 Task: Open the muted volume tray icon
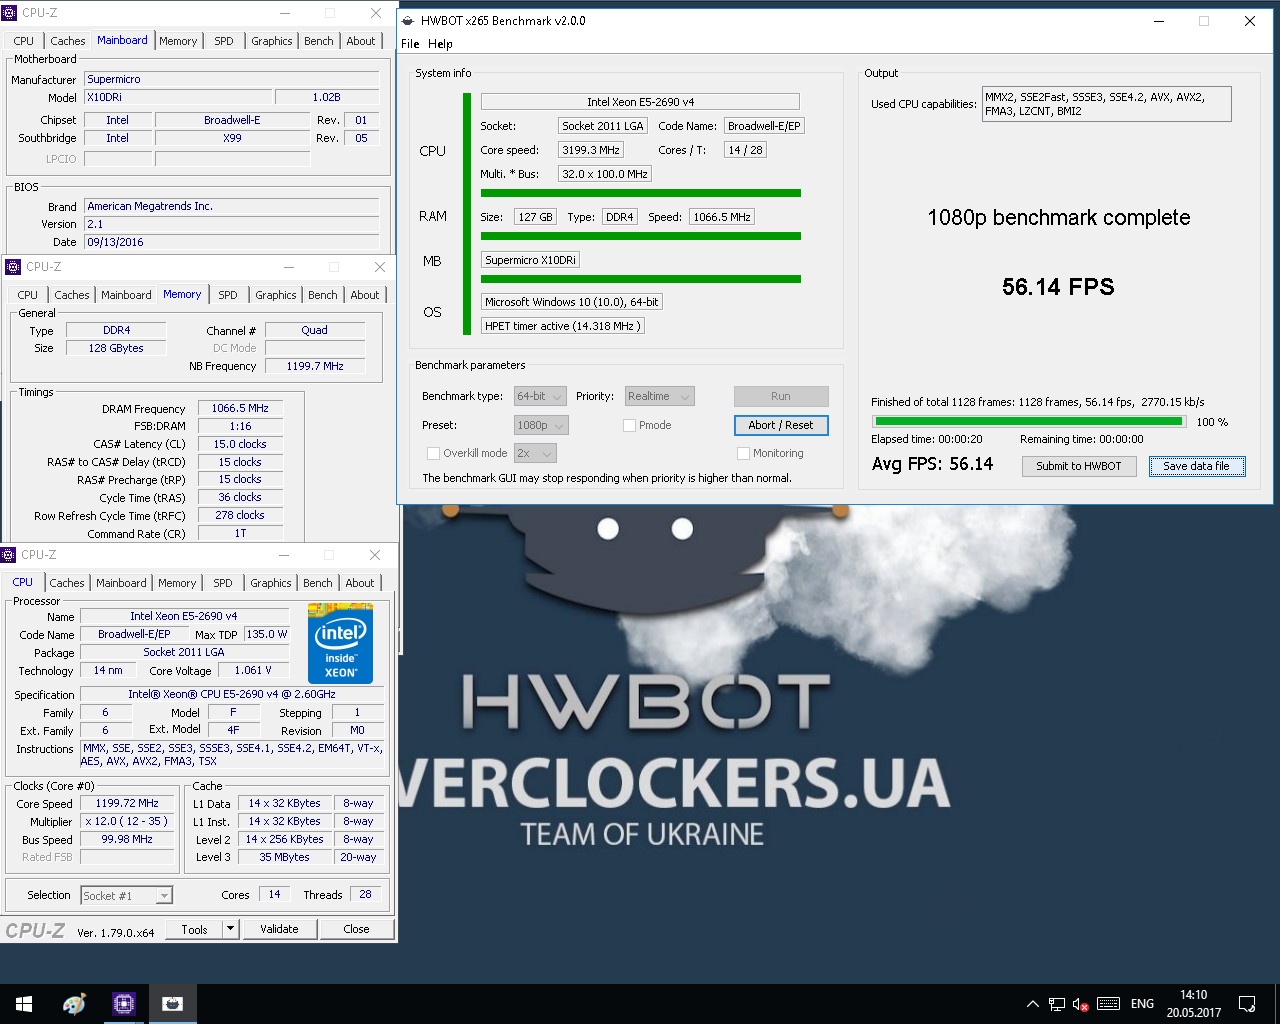click(x=1080, y=1004)
